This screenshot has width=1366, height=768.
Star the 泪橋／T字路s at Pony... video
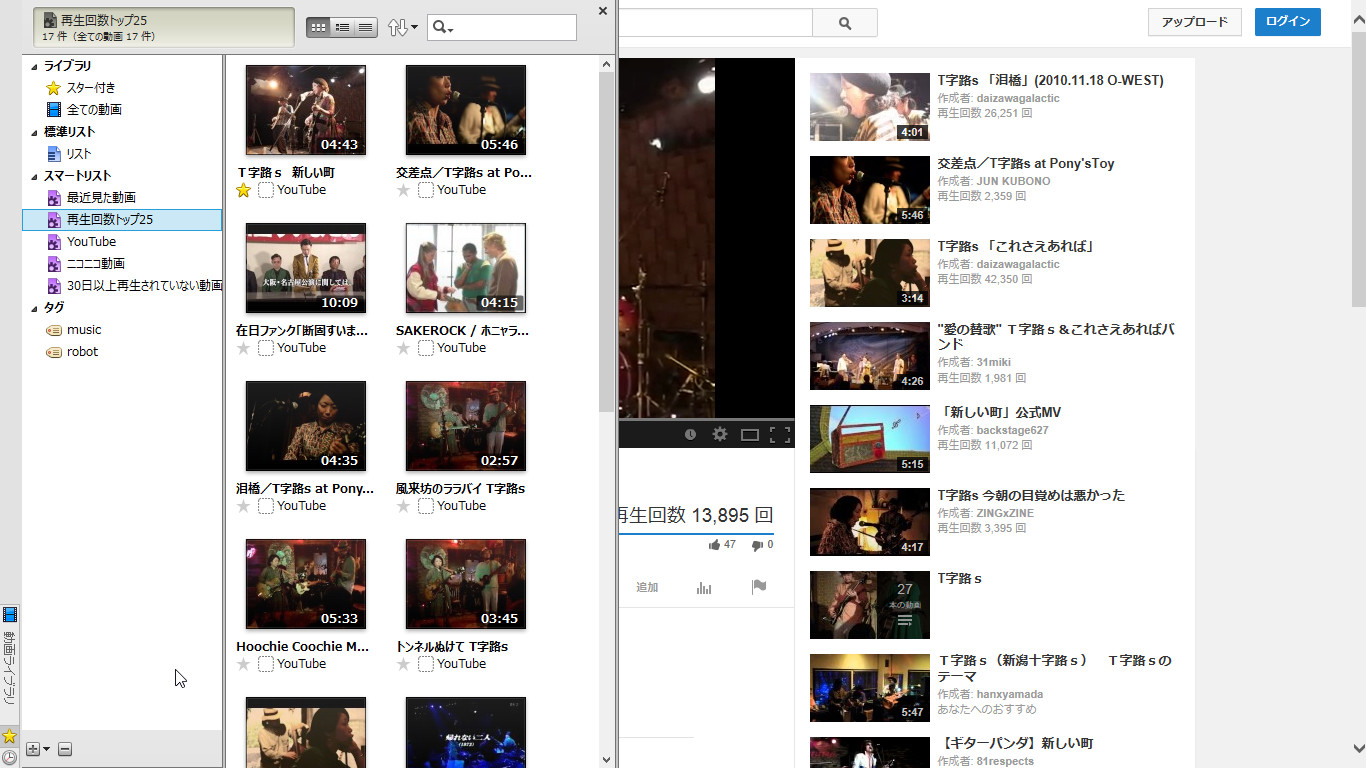(x=244, y=506)
